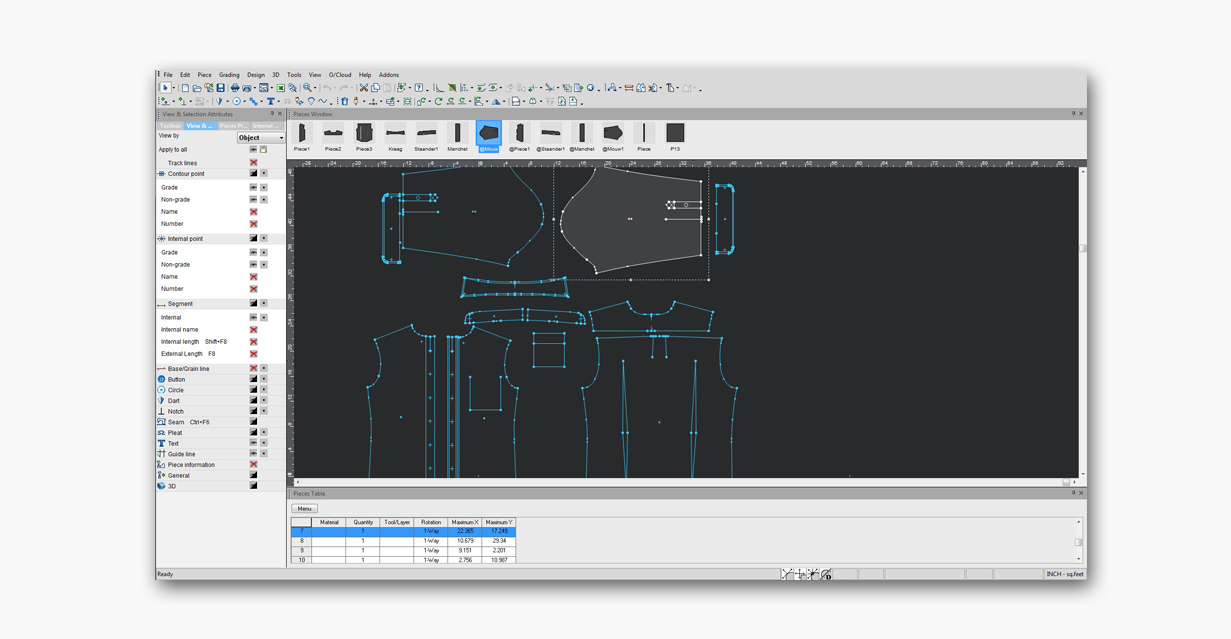Open the Contour point options dropdown
Image resolution: width=1231 pixels, height=639 pixels.
coord(264,174)
